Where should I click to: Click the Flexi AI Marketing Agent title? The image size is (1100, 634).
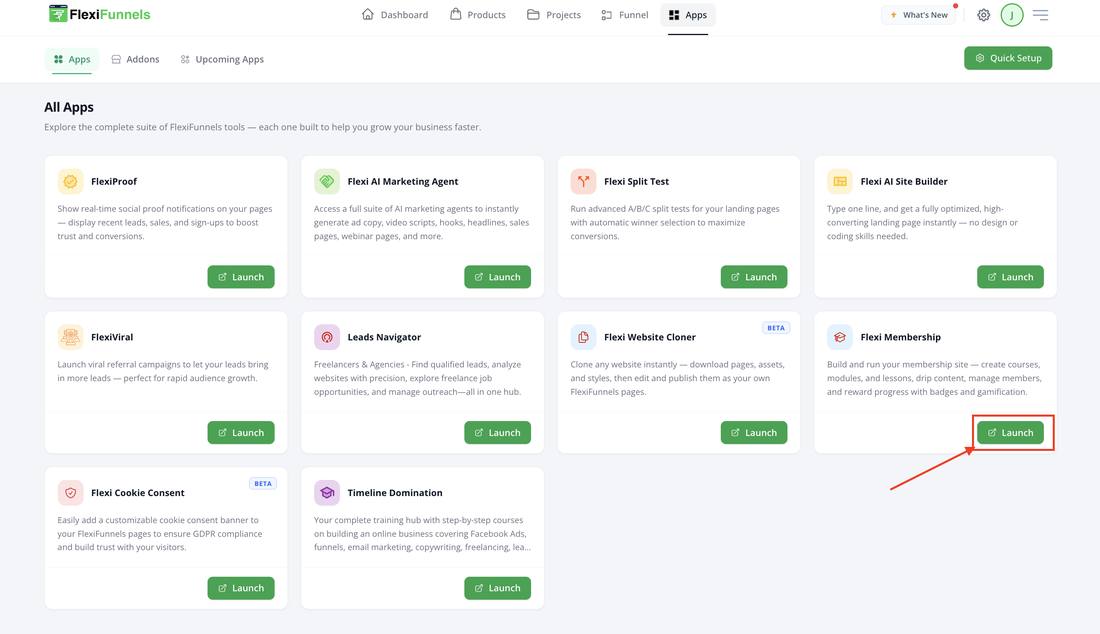coord(403,182)
